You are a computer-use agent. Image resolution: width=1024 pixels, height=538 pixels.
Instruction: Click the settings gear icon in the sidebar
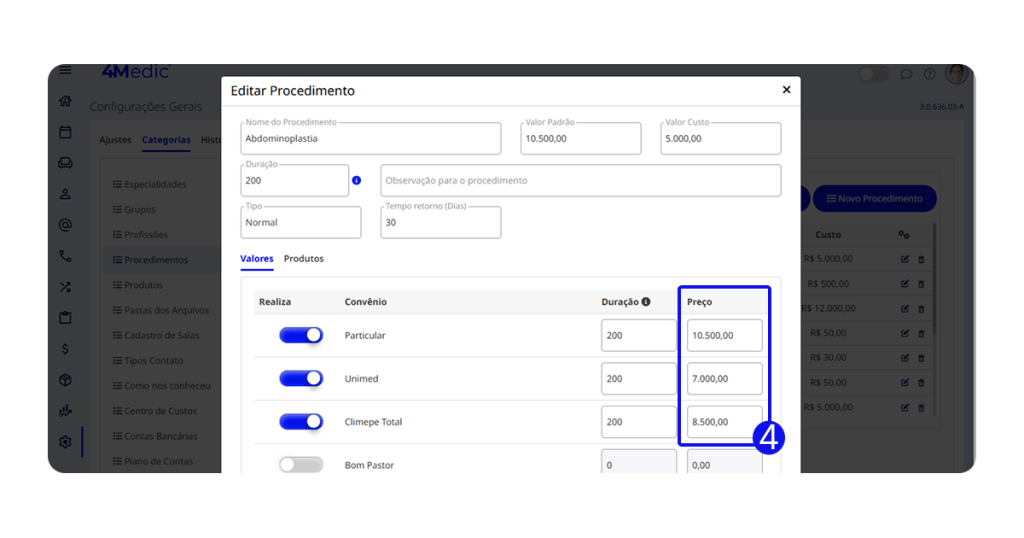pos(65,442)
